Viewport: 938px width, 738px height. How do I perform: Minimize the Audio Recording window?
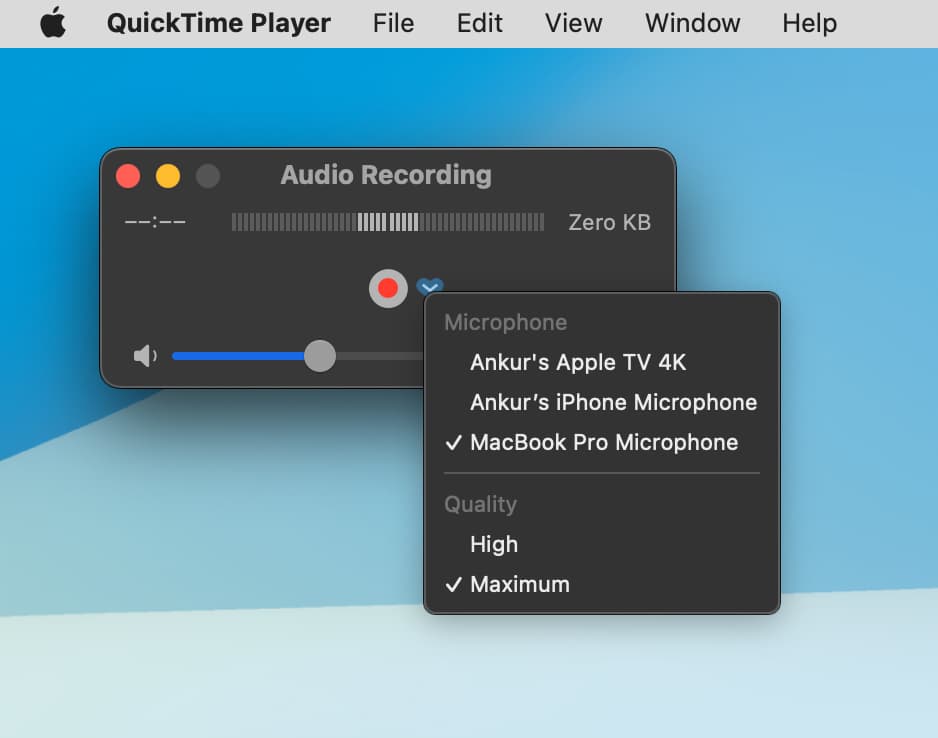168,176
